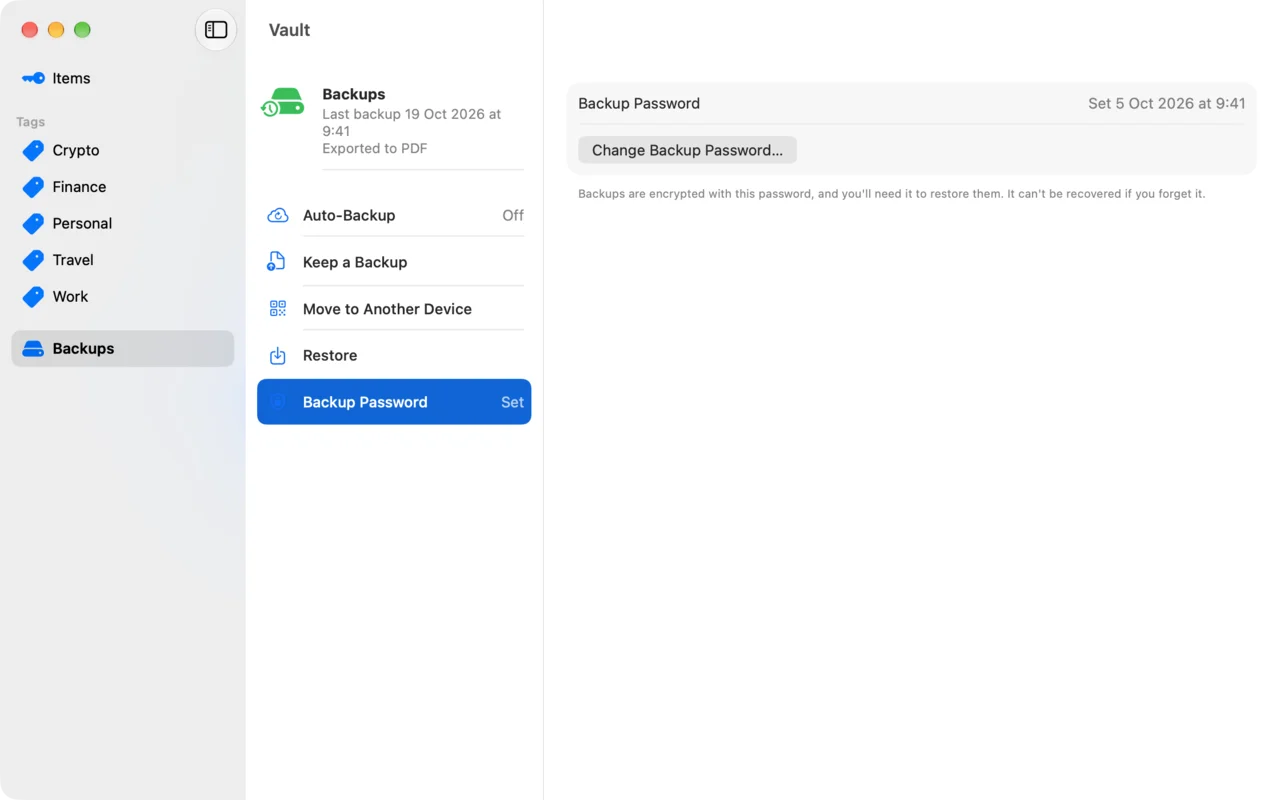
Task: Select the Work tag
Action: pos(123,296)
